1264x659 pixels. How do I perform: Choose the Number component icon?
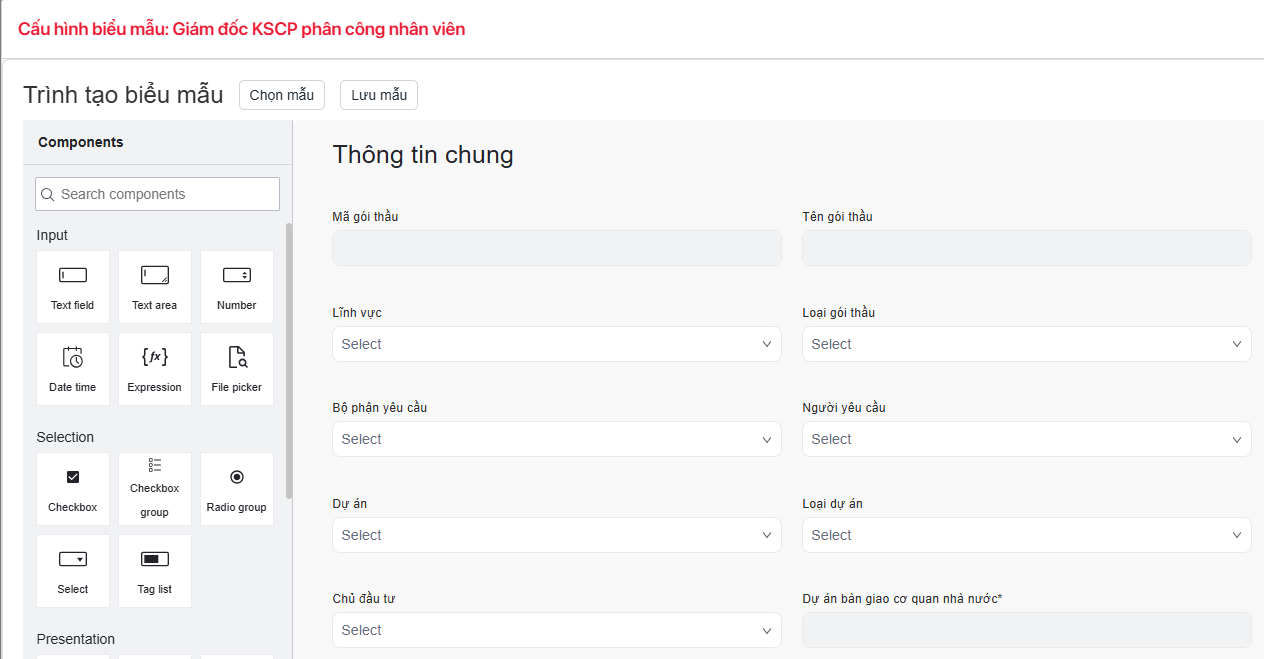(237, 276)
